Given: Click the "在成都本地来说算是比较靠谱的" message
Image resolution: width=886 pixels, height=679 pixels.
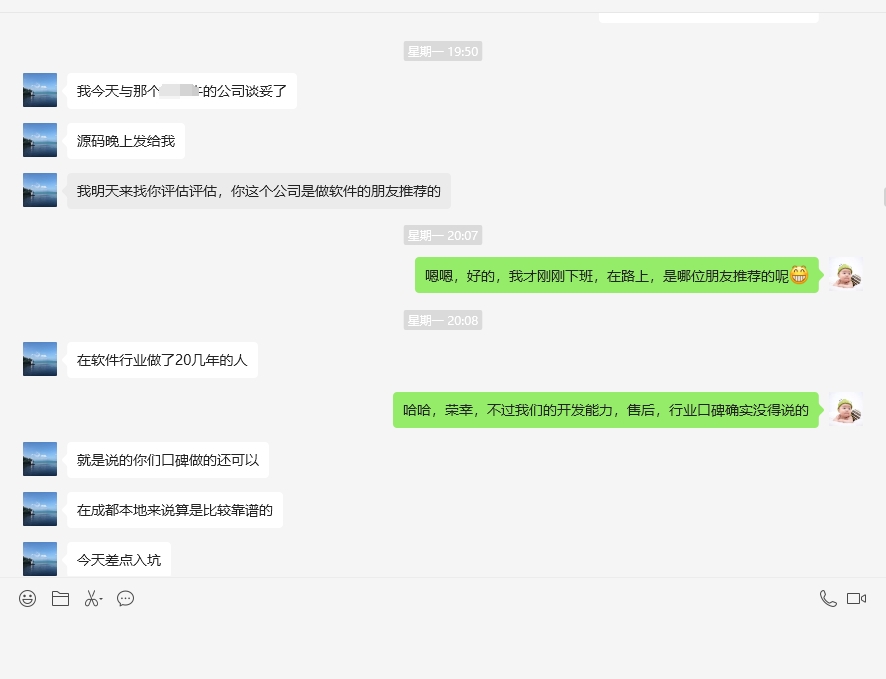Looking at the screenshot, I should coord(175,510).
